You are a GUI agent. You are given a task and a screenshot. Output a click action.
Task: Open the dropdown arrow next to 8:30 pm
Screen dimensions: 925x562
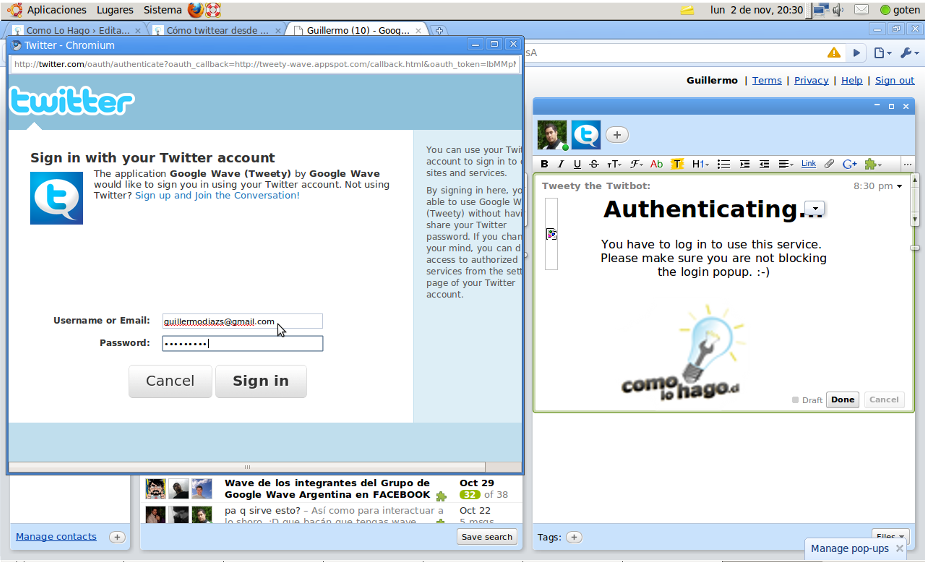(900, 186)
